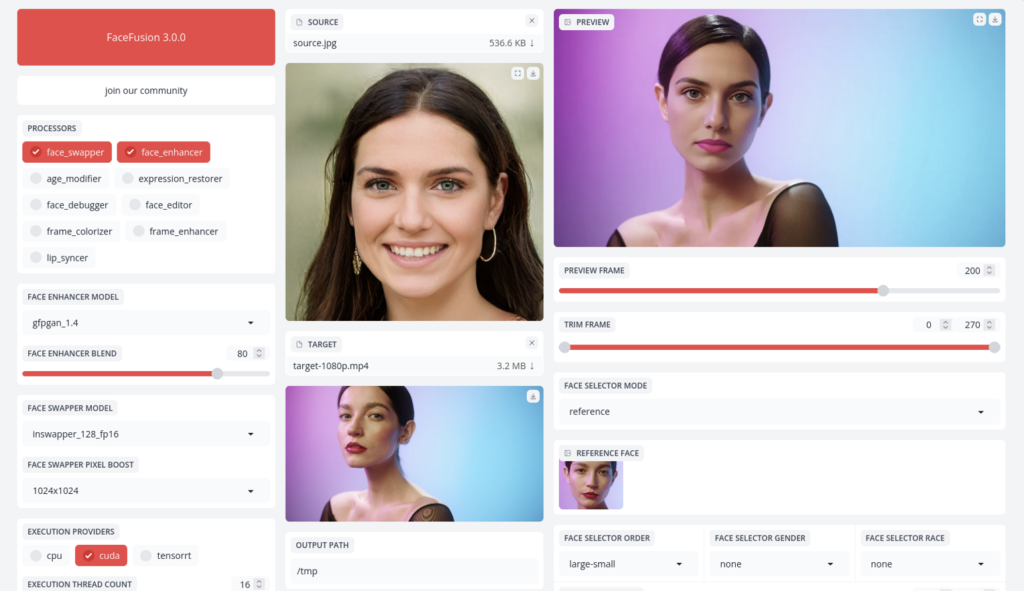
Task: Click the join our community button
Action: pyautogui.click(x=145, y=90)
